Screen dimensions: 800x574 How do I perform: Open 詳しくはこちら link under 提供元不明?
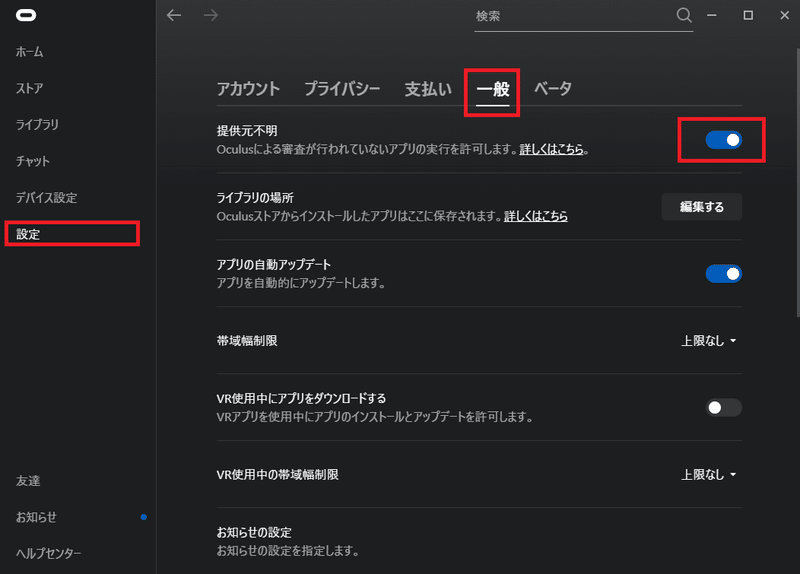[552, 149]
